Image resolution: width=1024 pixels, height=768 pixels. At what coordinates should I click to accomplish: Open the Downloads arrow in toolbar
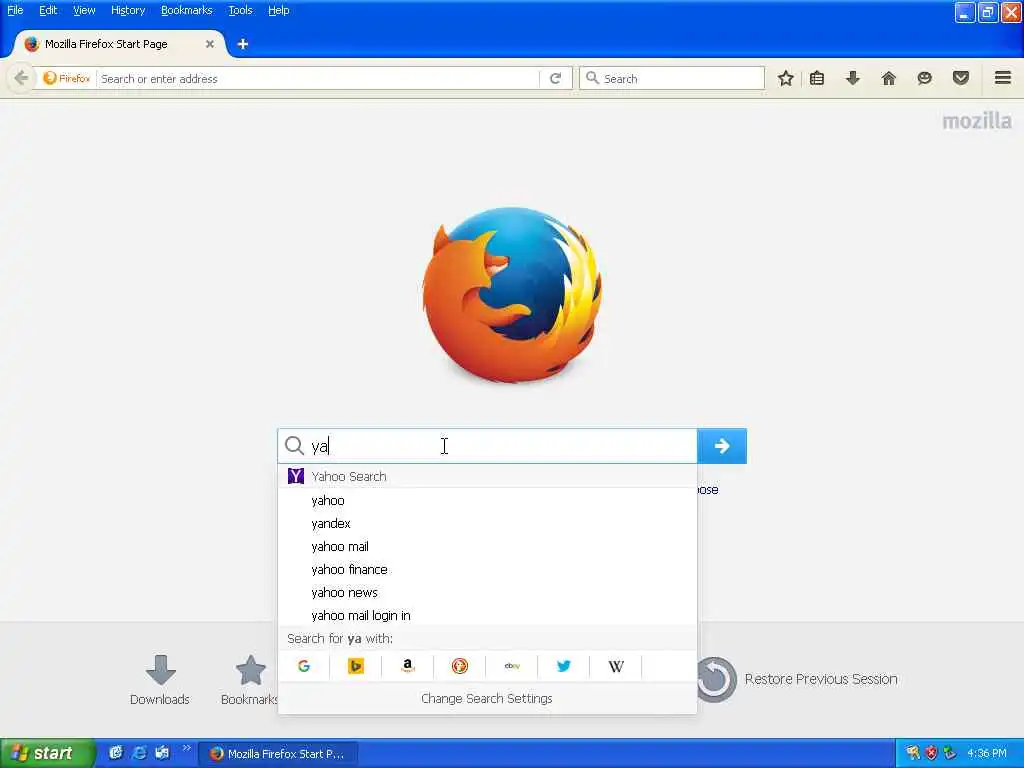point(852,78)
